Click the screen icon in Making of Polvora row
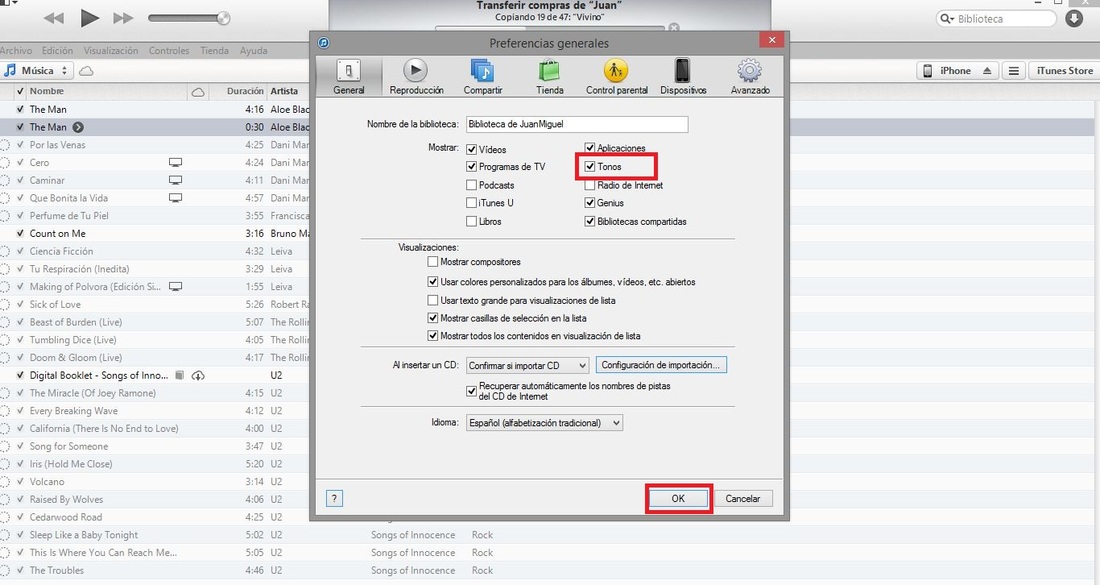Screen dimensions: 1100x585 tap(175, 286)
